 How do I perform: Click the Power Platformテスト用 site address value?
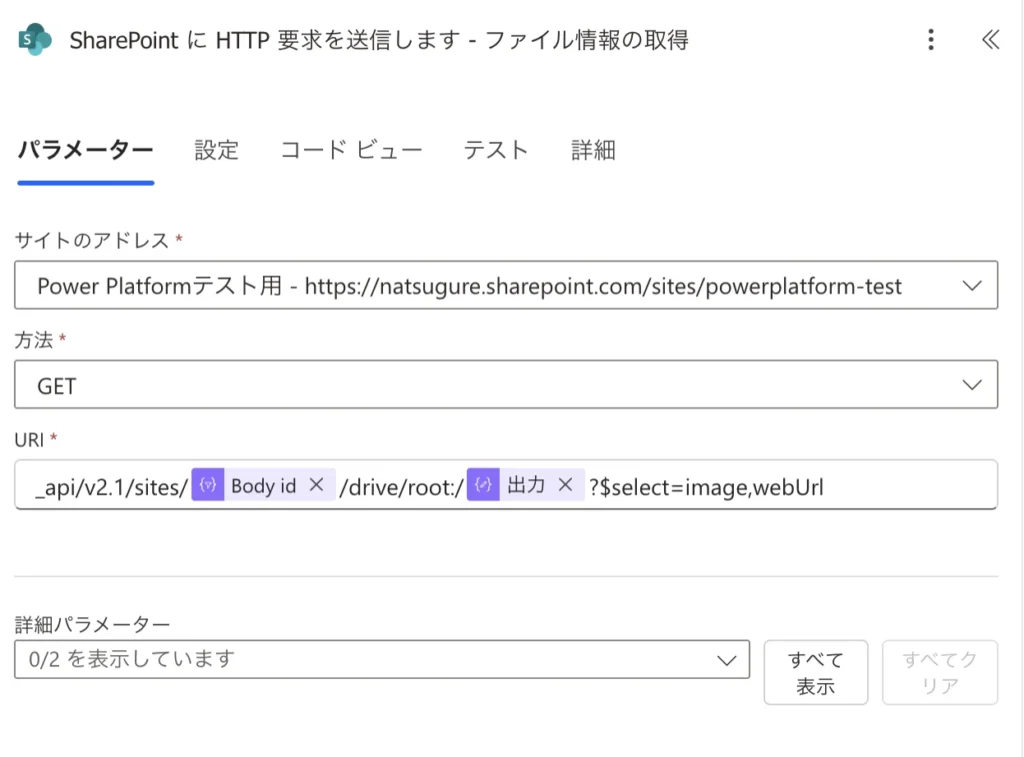click(x=470, y=286)
